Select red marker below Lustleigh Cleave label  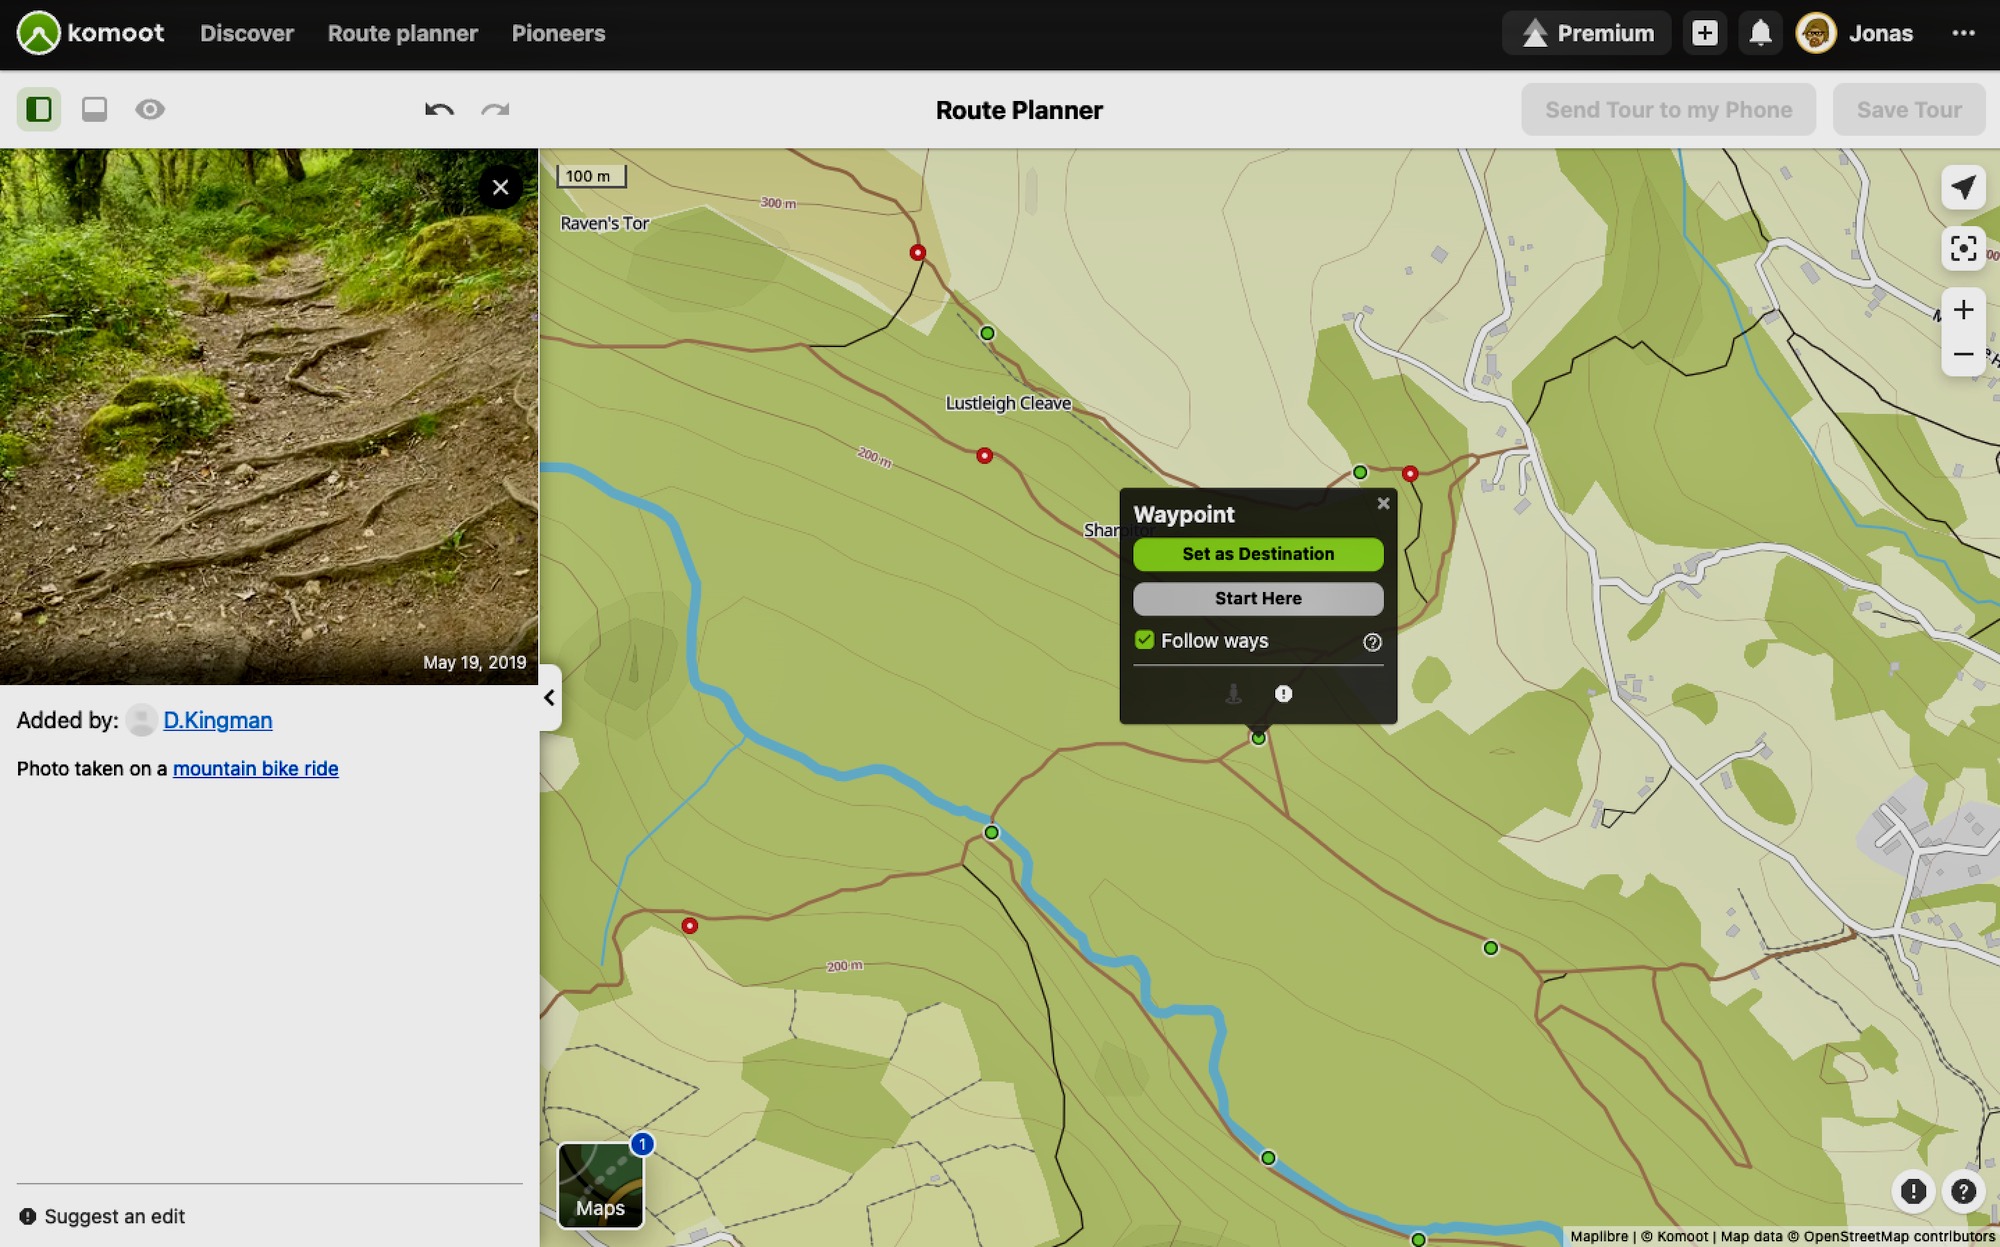(984, 455)
